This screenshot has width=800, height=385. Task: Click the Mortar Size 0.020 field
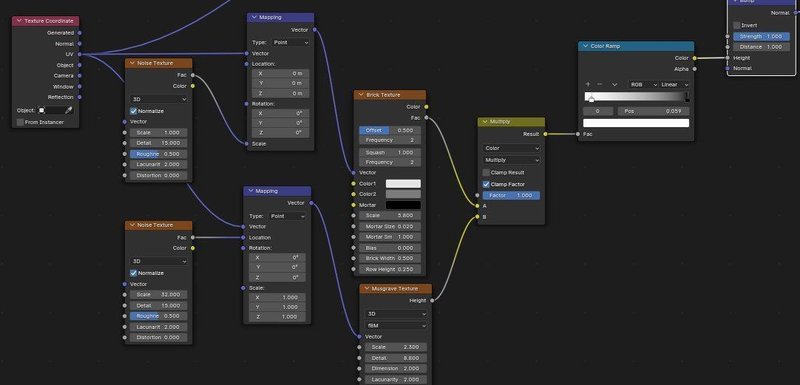coord(390,226)
